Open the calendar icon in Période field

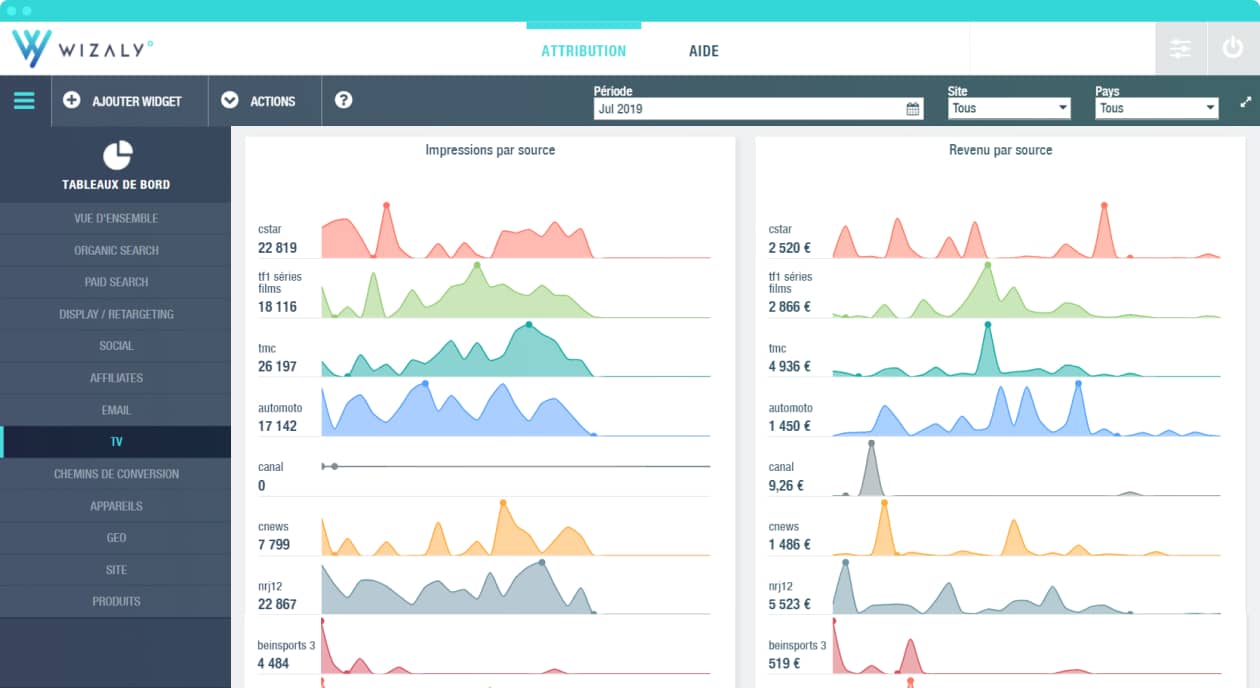point(913,109)
